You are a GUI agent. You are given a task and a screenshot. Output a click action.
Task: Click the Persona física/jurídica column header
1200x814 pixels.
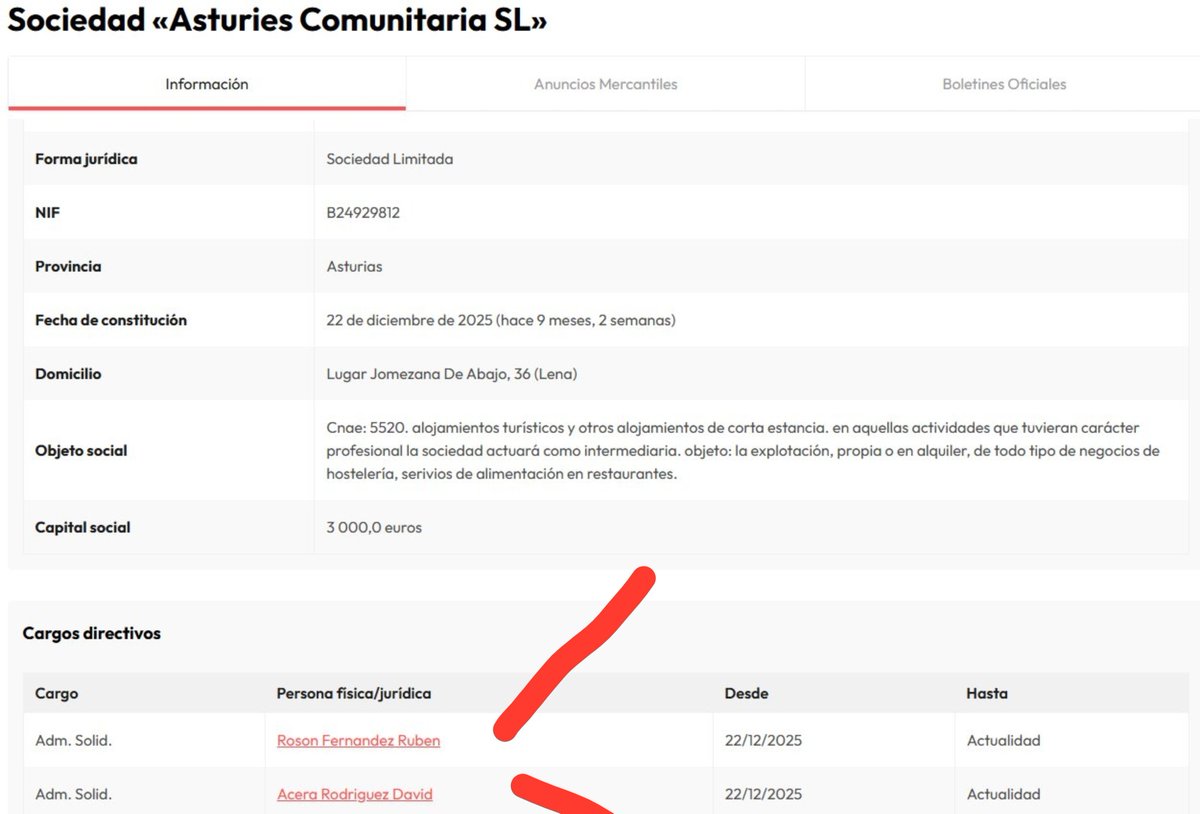(354, 693)
